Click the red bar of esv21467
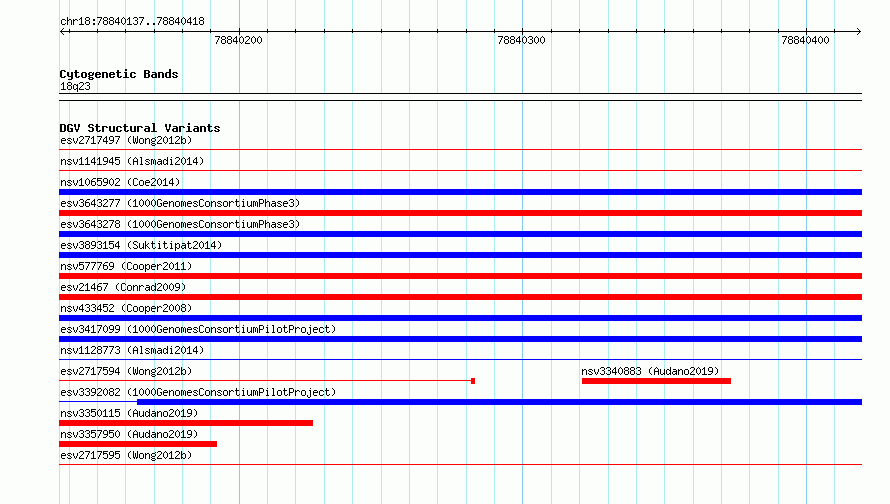The width and height of the screenshot is (890, 504). pos(460,297)
